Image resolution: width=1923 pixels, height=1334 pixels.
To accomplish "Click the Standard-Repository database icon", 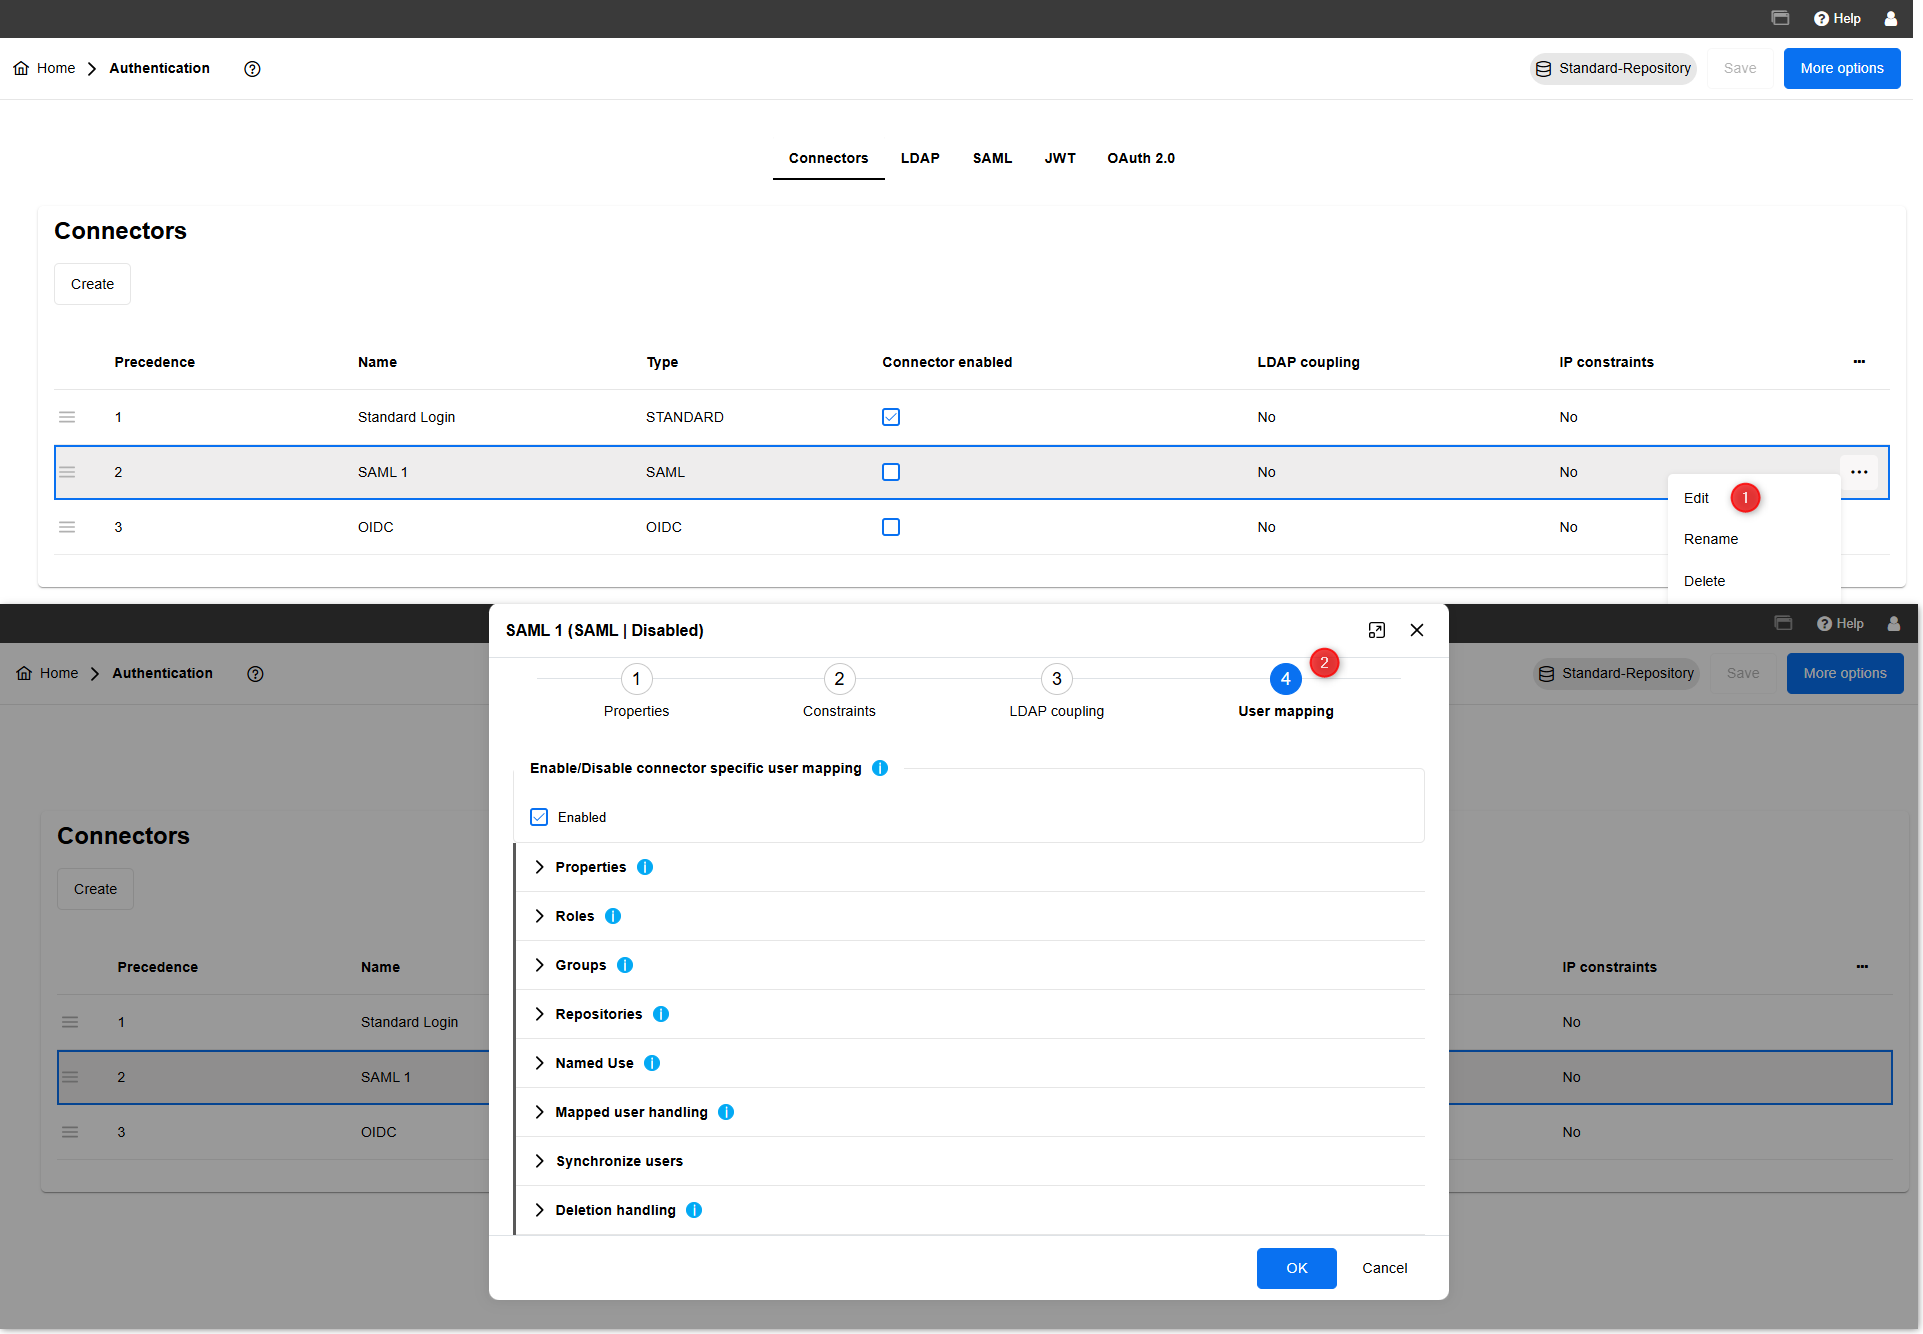I will 1544,68.
